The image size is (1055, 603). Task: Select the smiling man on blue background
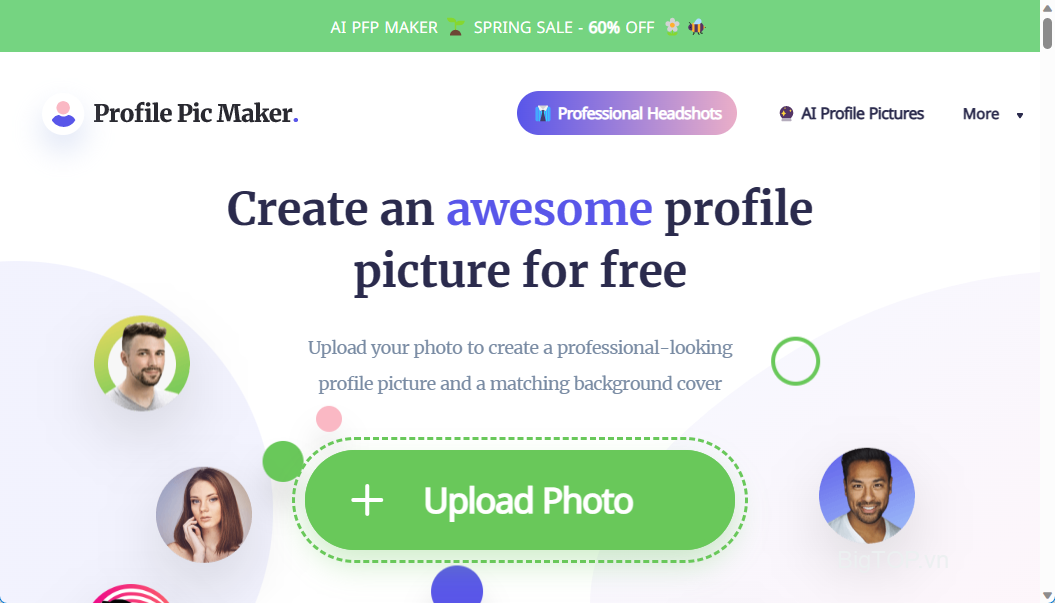click(867, 496)
